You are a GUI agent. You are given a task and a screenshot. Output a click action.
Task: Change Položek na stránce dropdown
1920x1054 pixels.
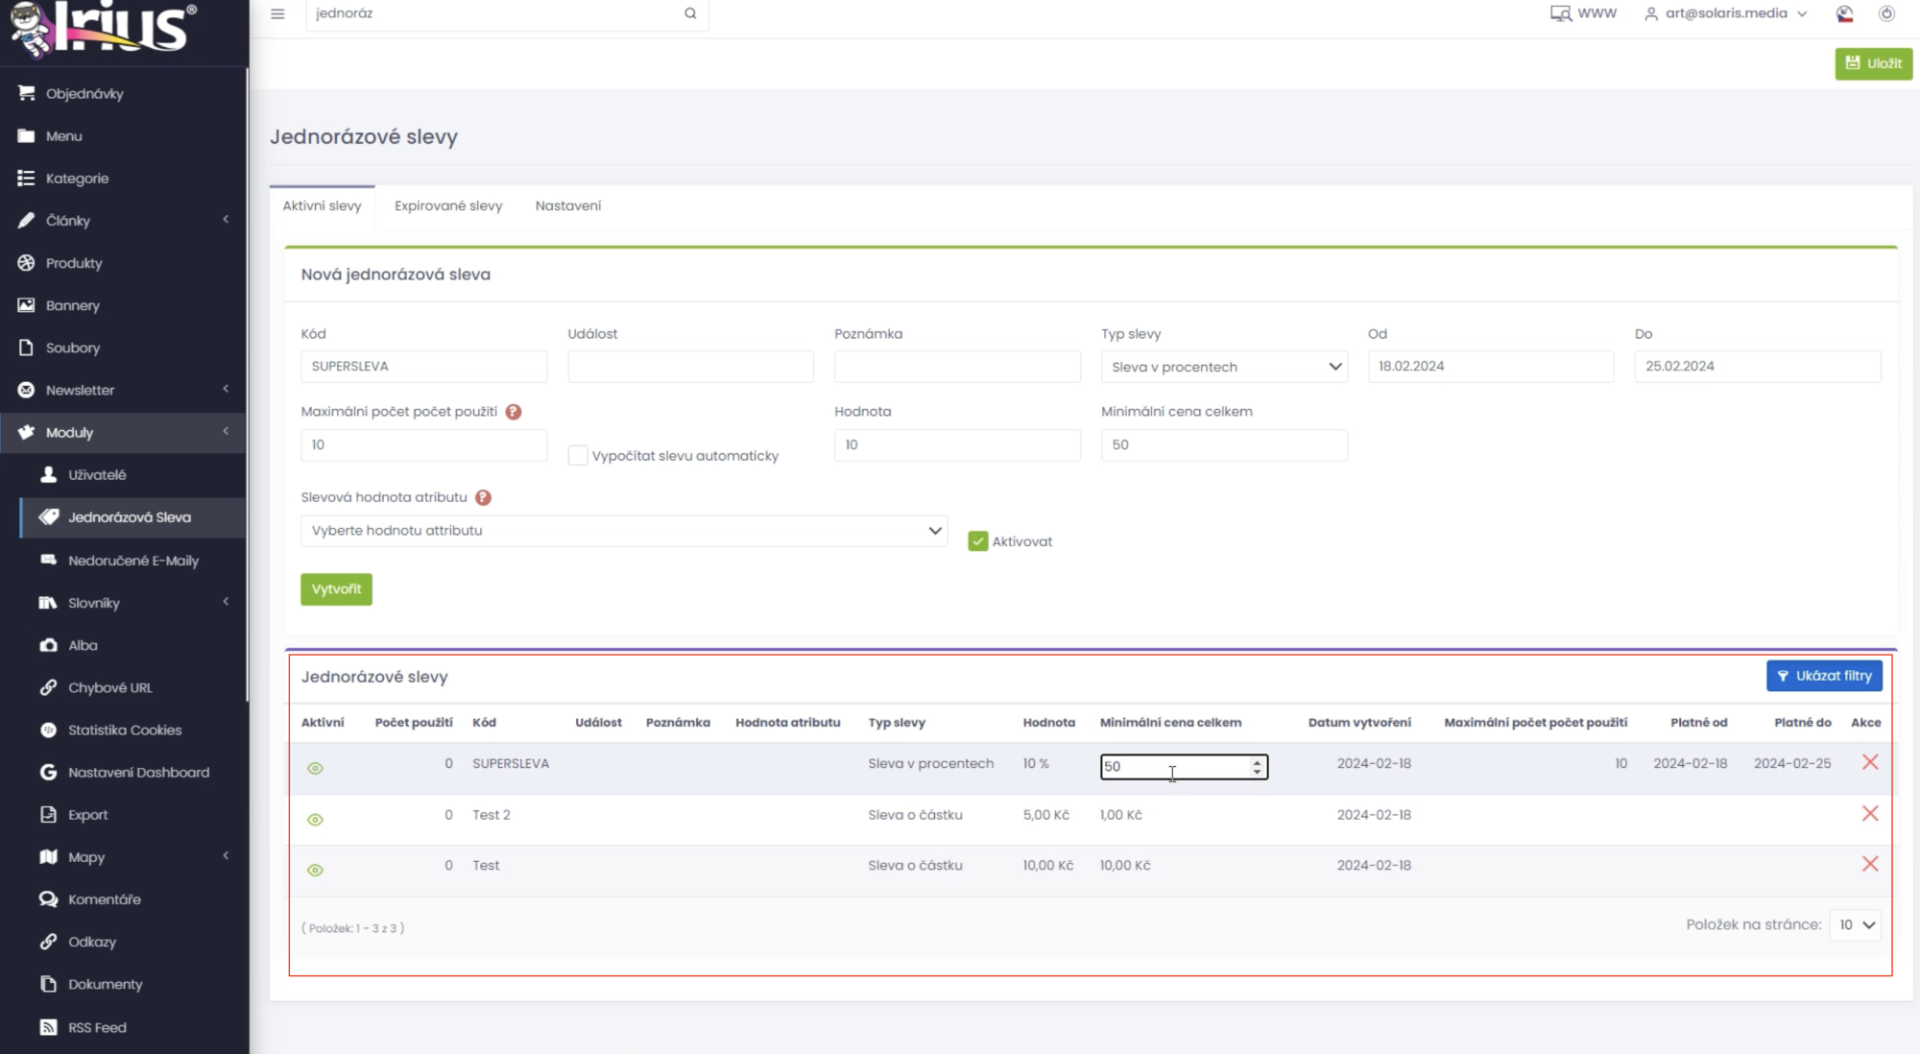[1856, 925]
